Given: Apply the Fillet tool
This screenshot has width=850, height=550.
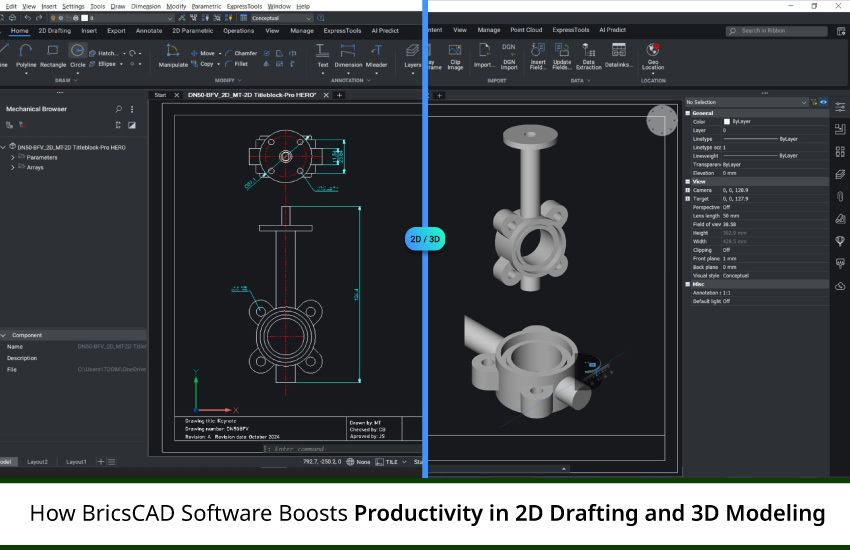Looking at the screenshot, I should [x=237, y=64].
